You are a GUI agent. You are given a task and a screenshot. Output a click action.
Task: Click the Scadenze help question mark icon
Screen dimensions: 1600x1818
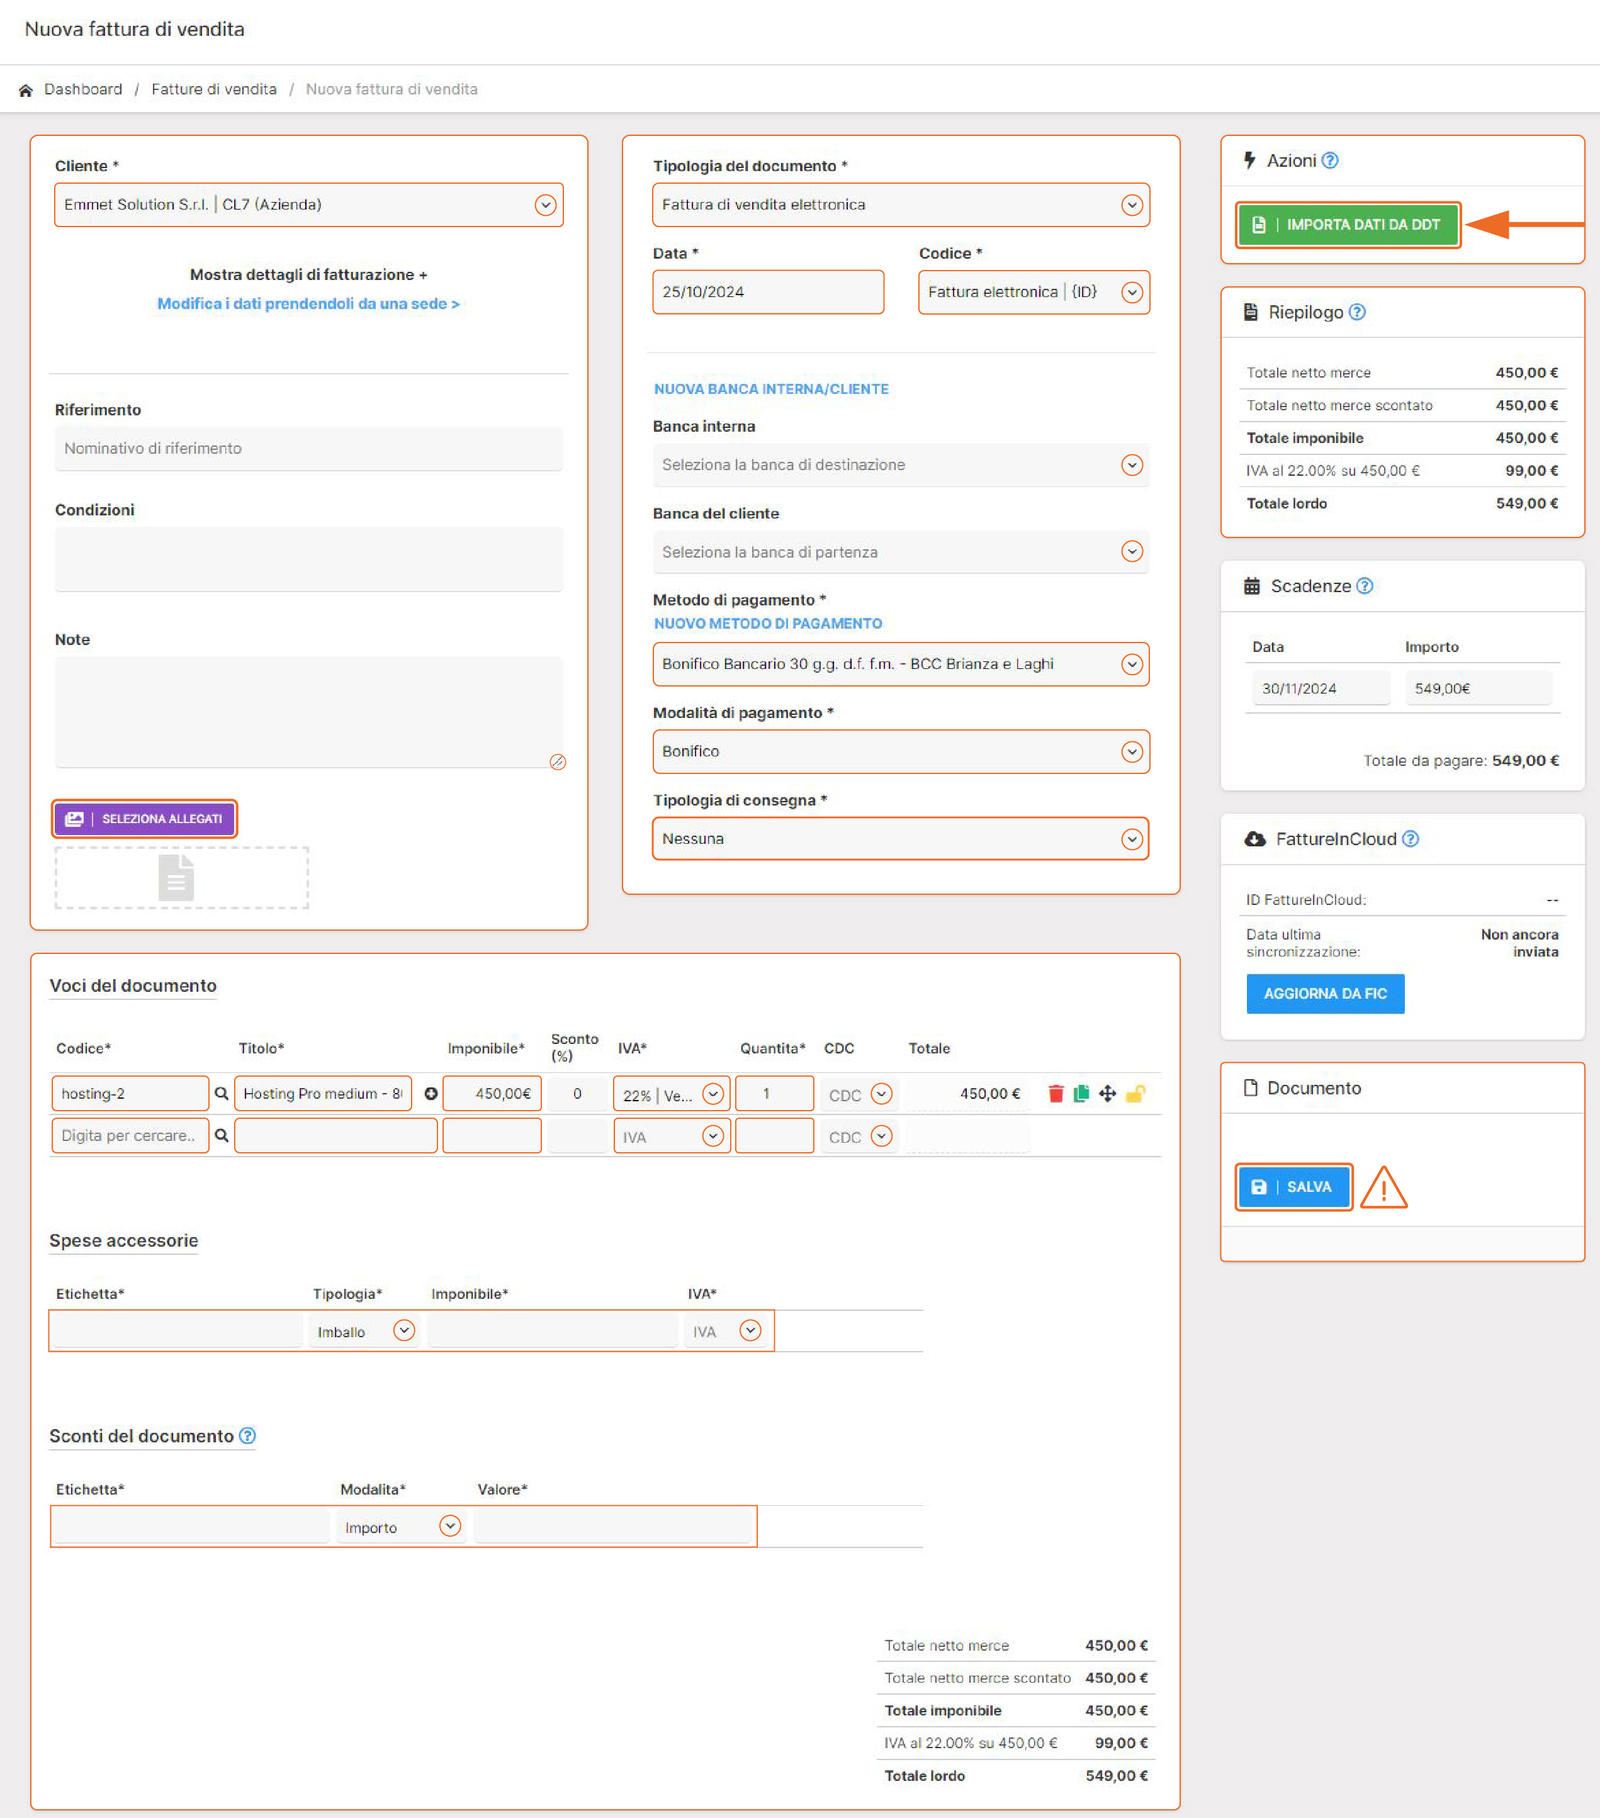coord(1365,586)
